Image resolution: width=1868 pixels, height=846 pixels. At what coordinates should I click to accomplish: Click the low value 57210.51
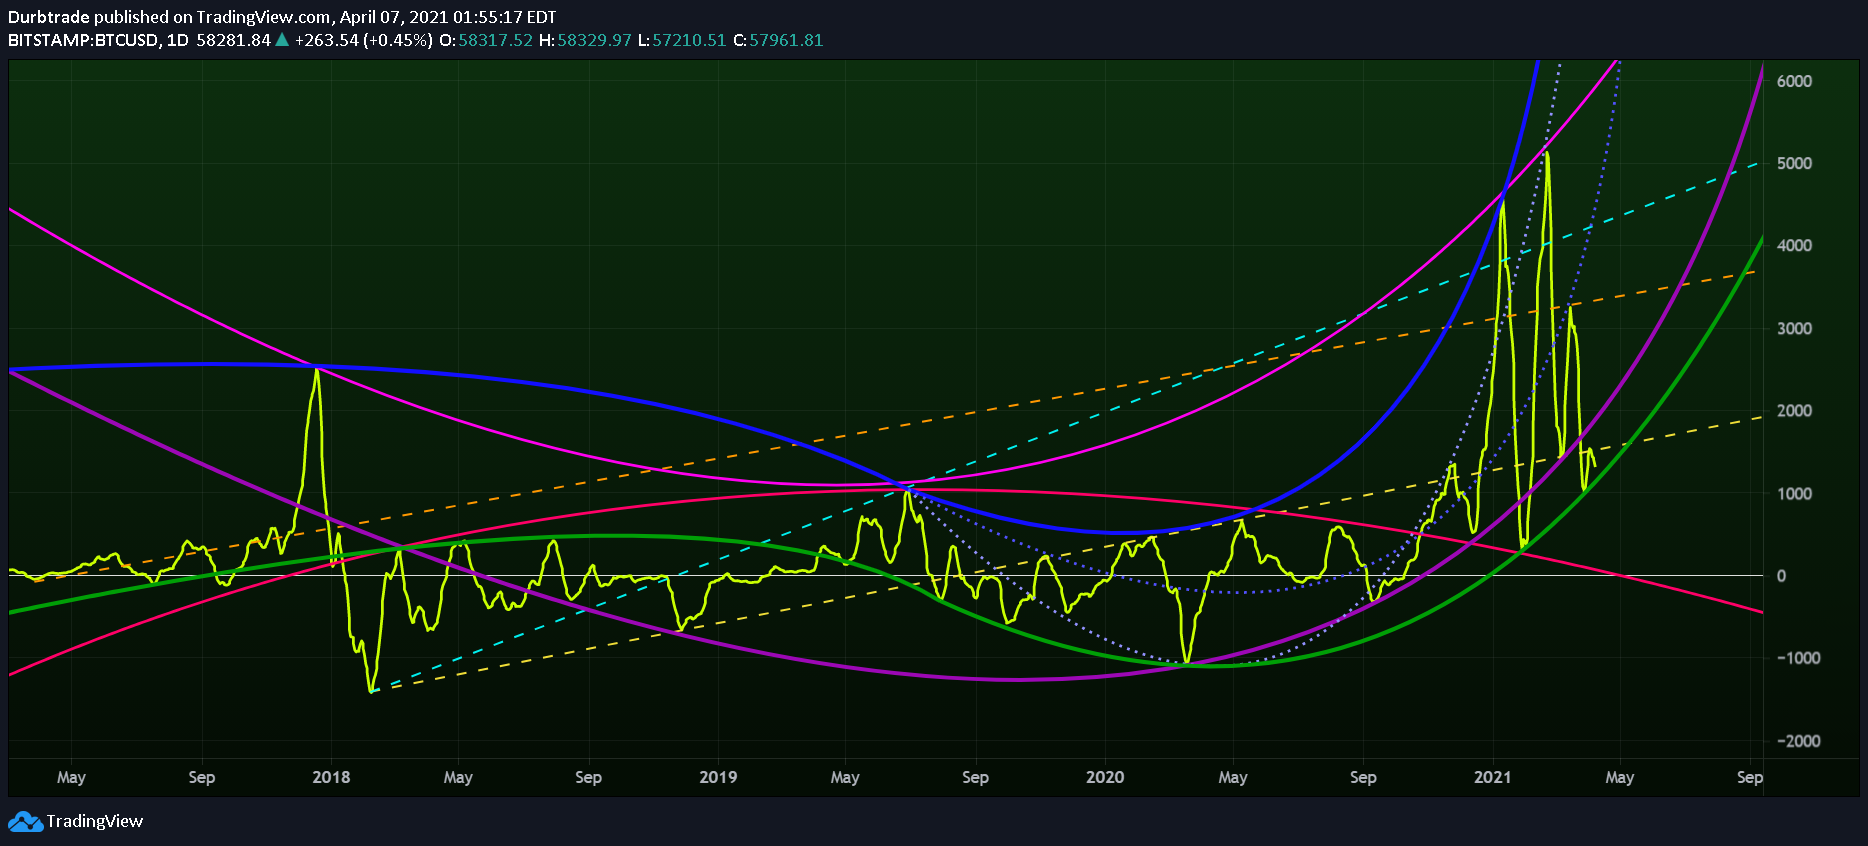coord(689,40)
